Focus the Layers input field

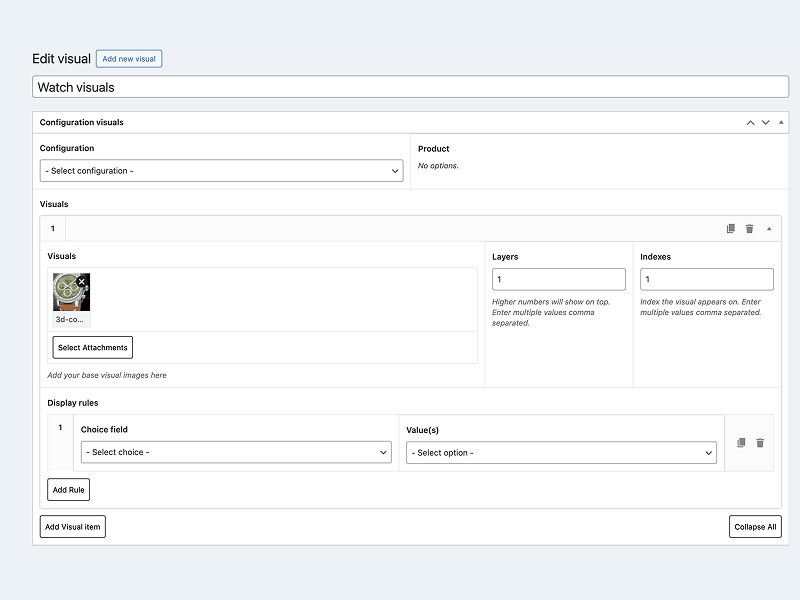tap(558, 280)
